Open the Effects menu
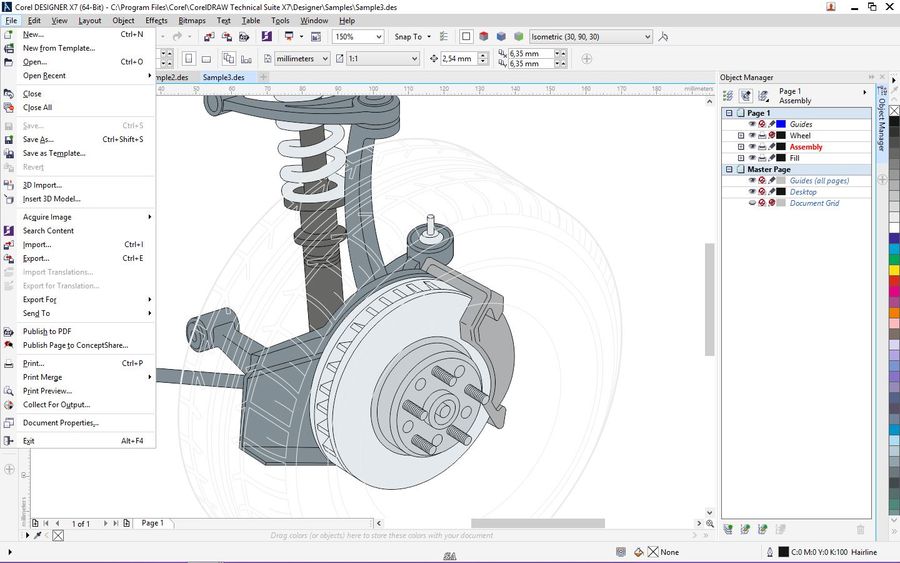This screenshot has height=563, width=900. coord(156,20)
